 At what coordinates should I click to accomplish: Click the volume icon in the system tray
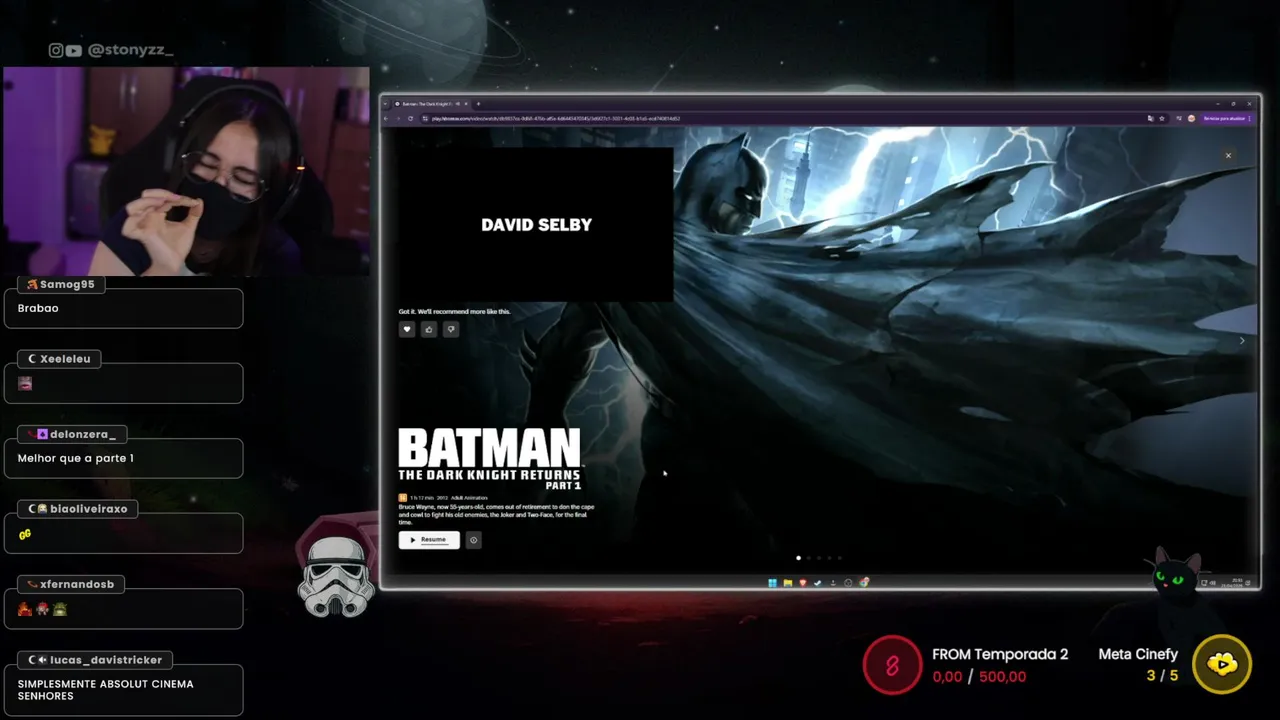coord(1213,583)
